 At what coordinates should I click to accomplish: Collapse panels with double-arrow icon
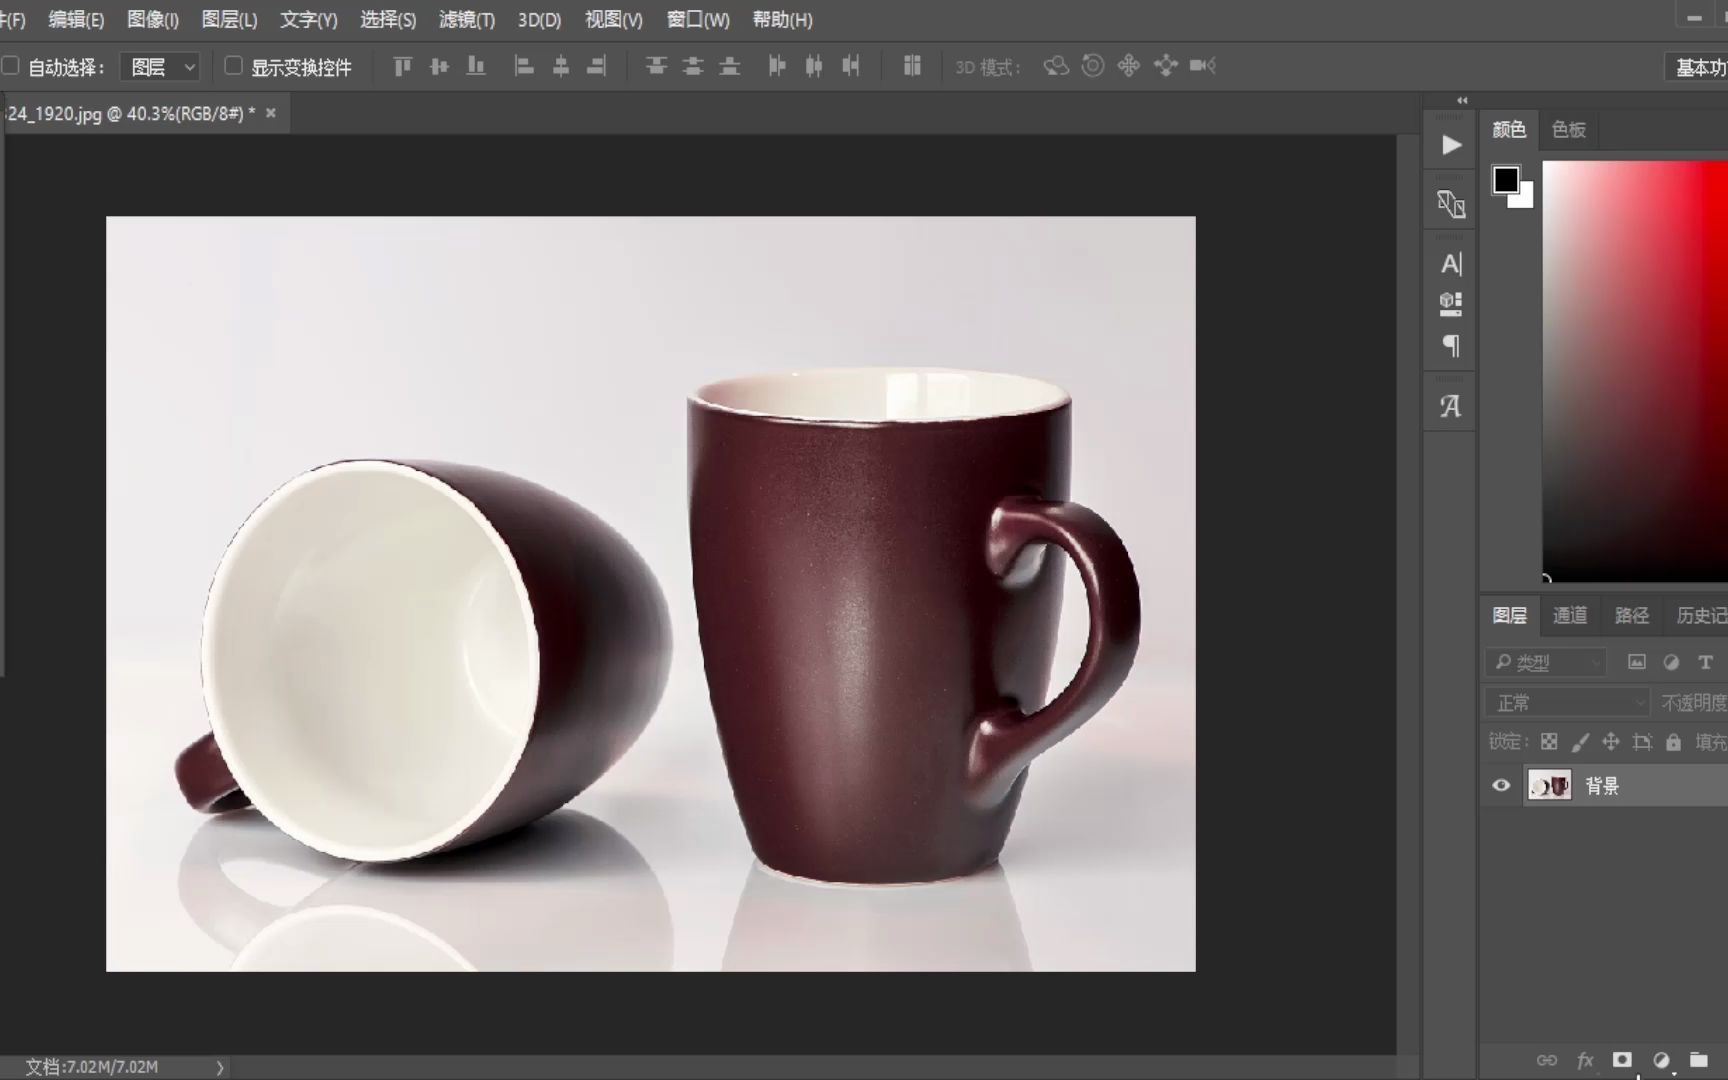pyautogui.click(x=1462, y=100)
